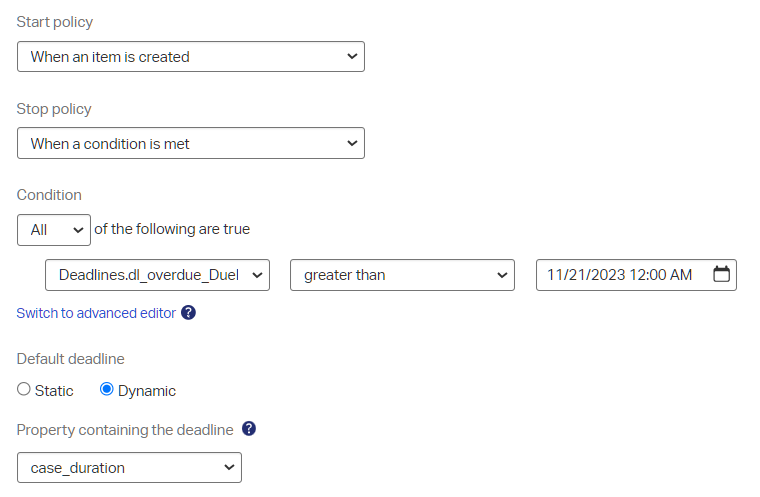Click the help icon beside advanced editor link
760x497 pixels.
coord(188,313)
